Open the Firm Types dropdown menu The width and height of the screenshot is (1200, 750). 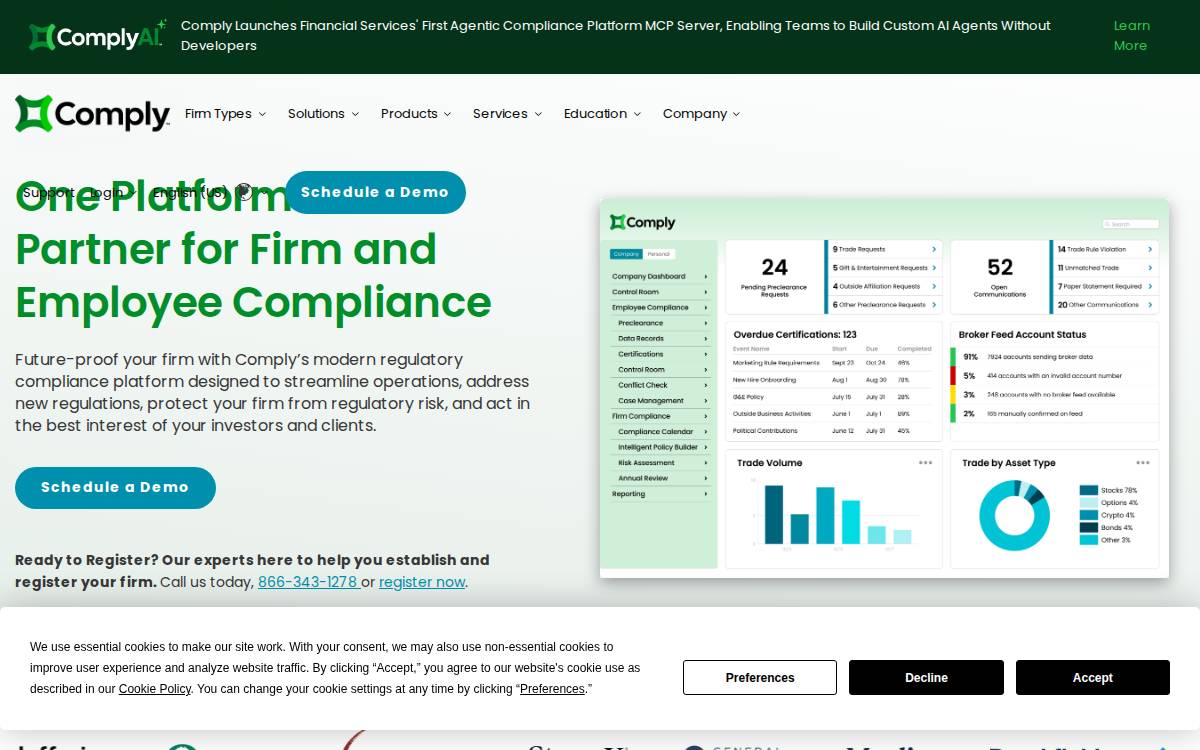[x=225, y=114]
